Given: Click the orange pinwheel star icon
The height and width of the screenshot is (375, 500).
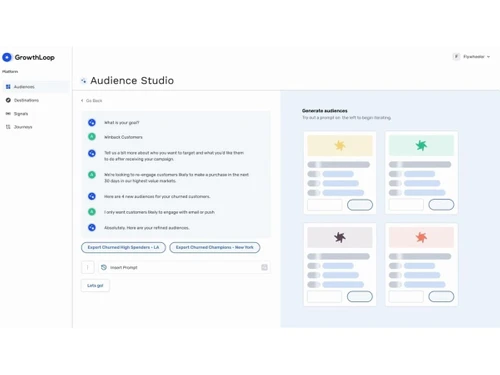Looking at the screenshot, I should pyautogui.click(x=421, y=237).
